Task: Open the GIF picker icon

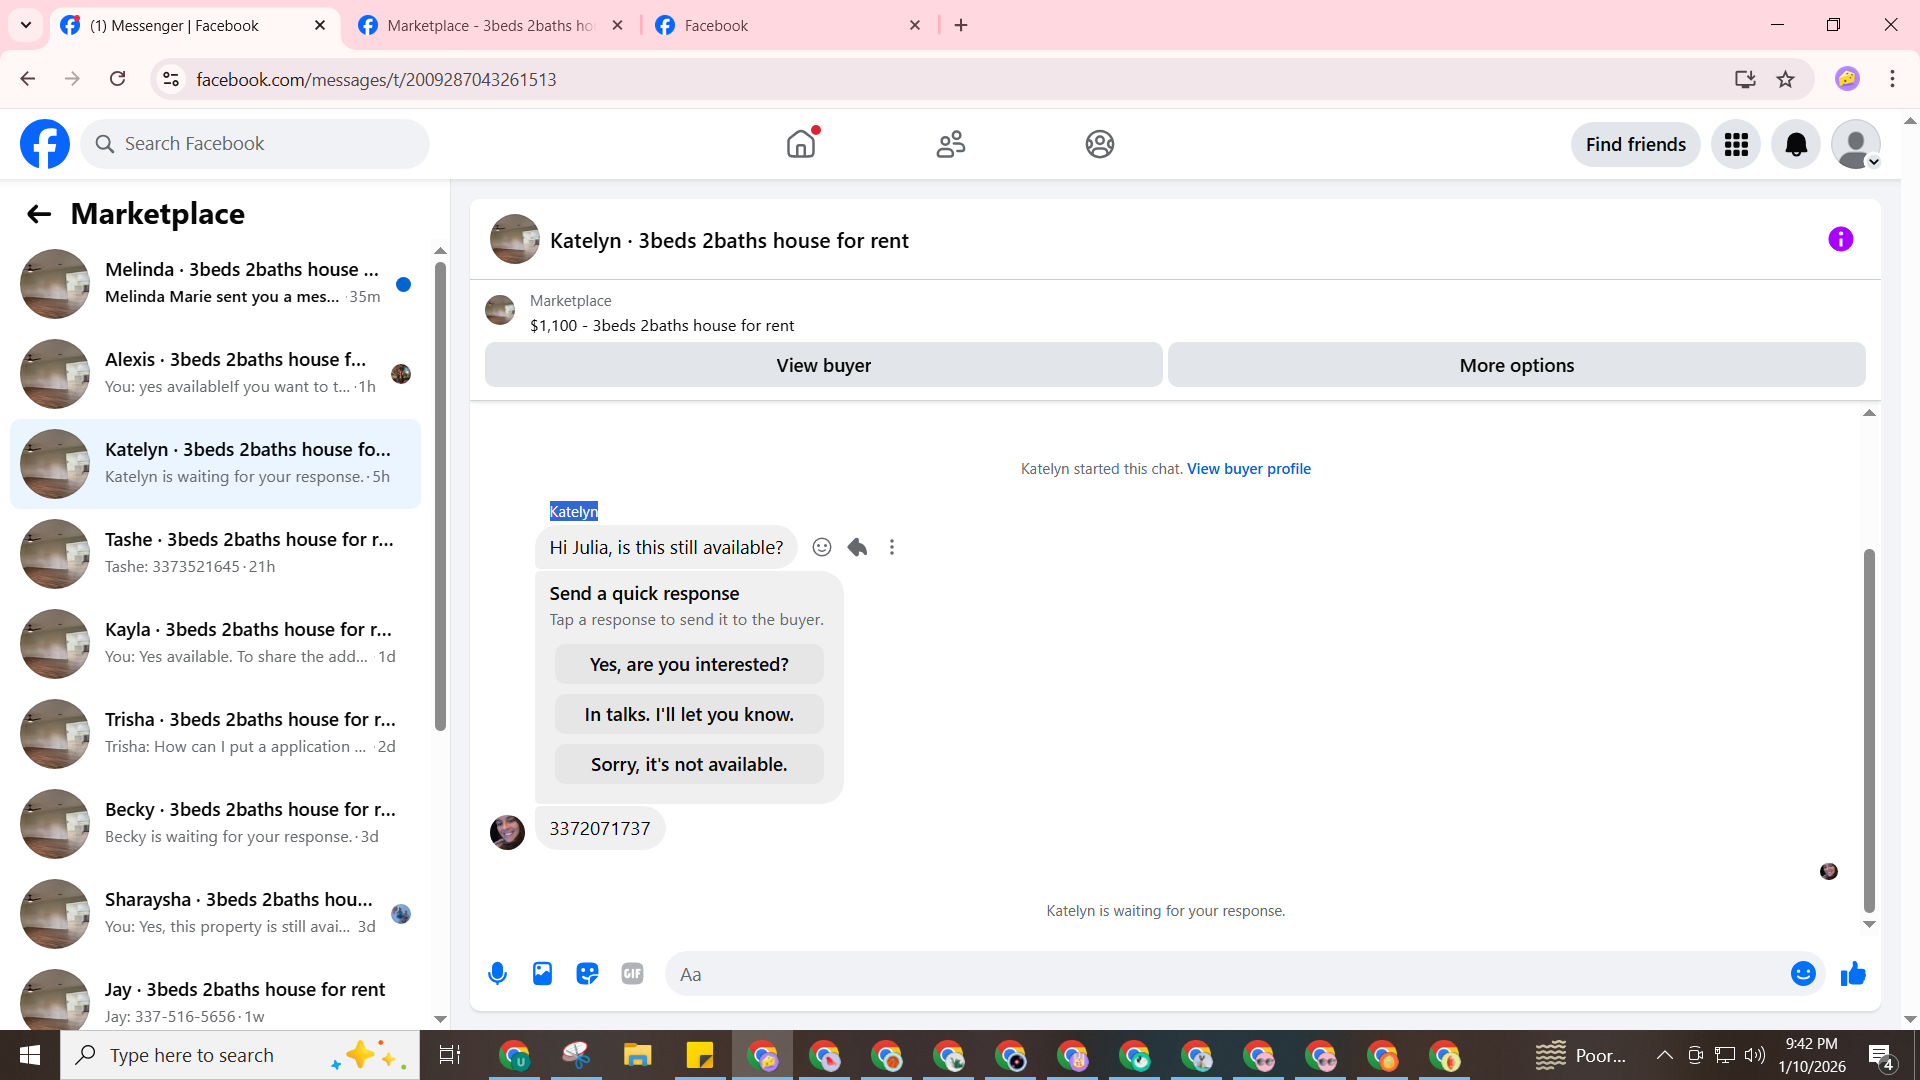Action: [632, 973]
